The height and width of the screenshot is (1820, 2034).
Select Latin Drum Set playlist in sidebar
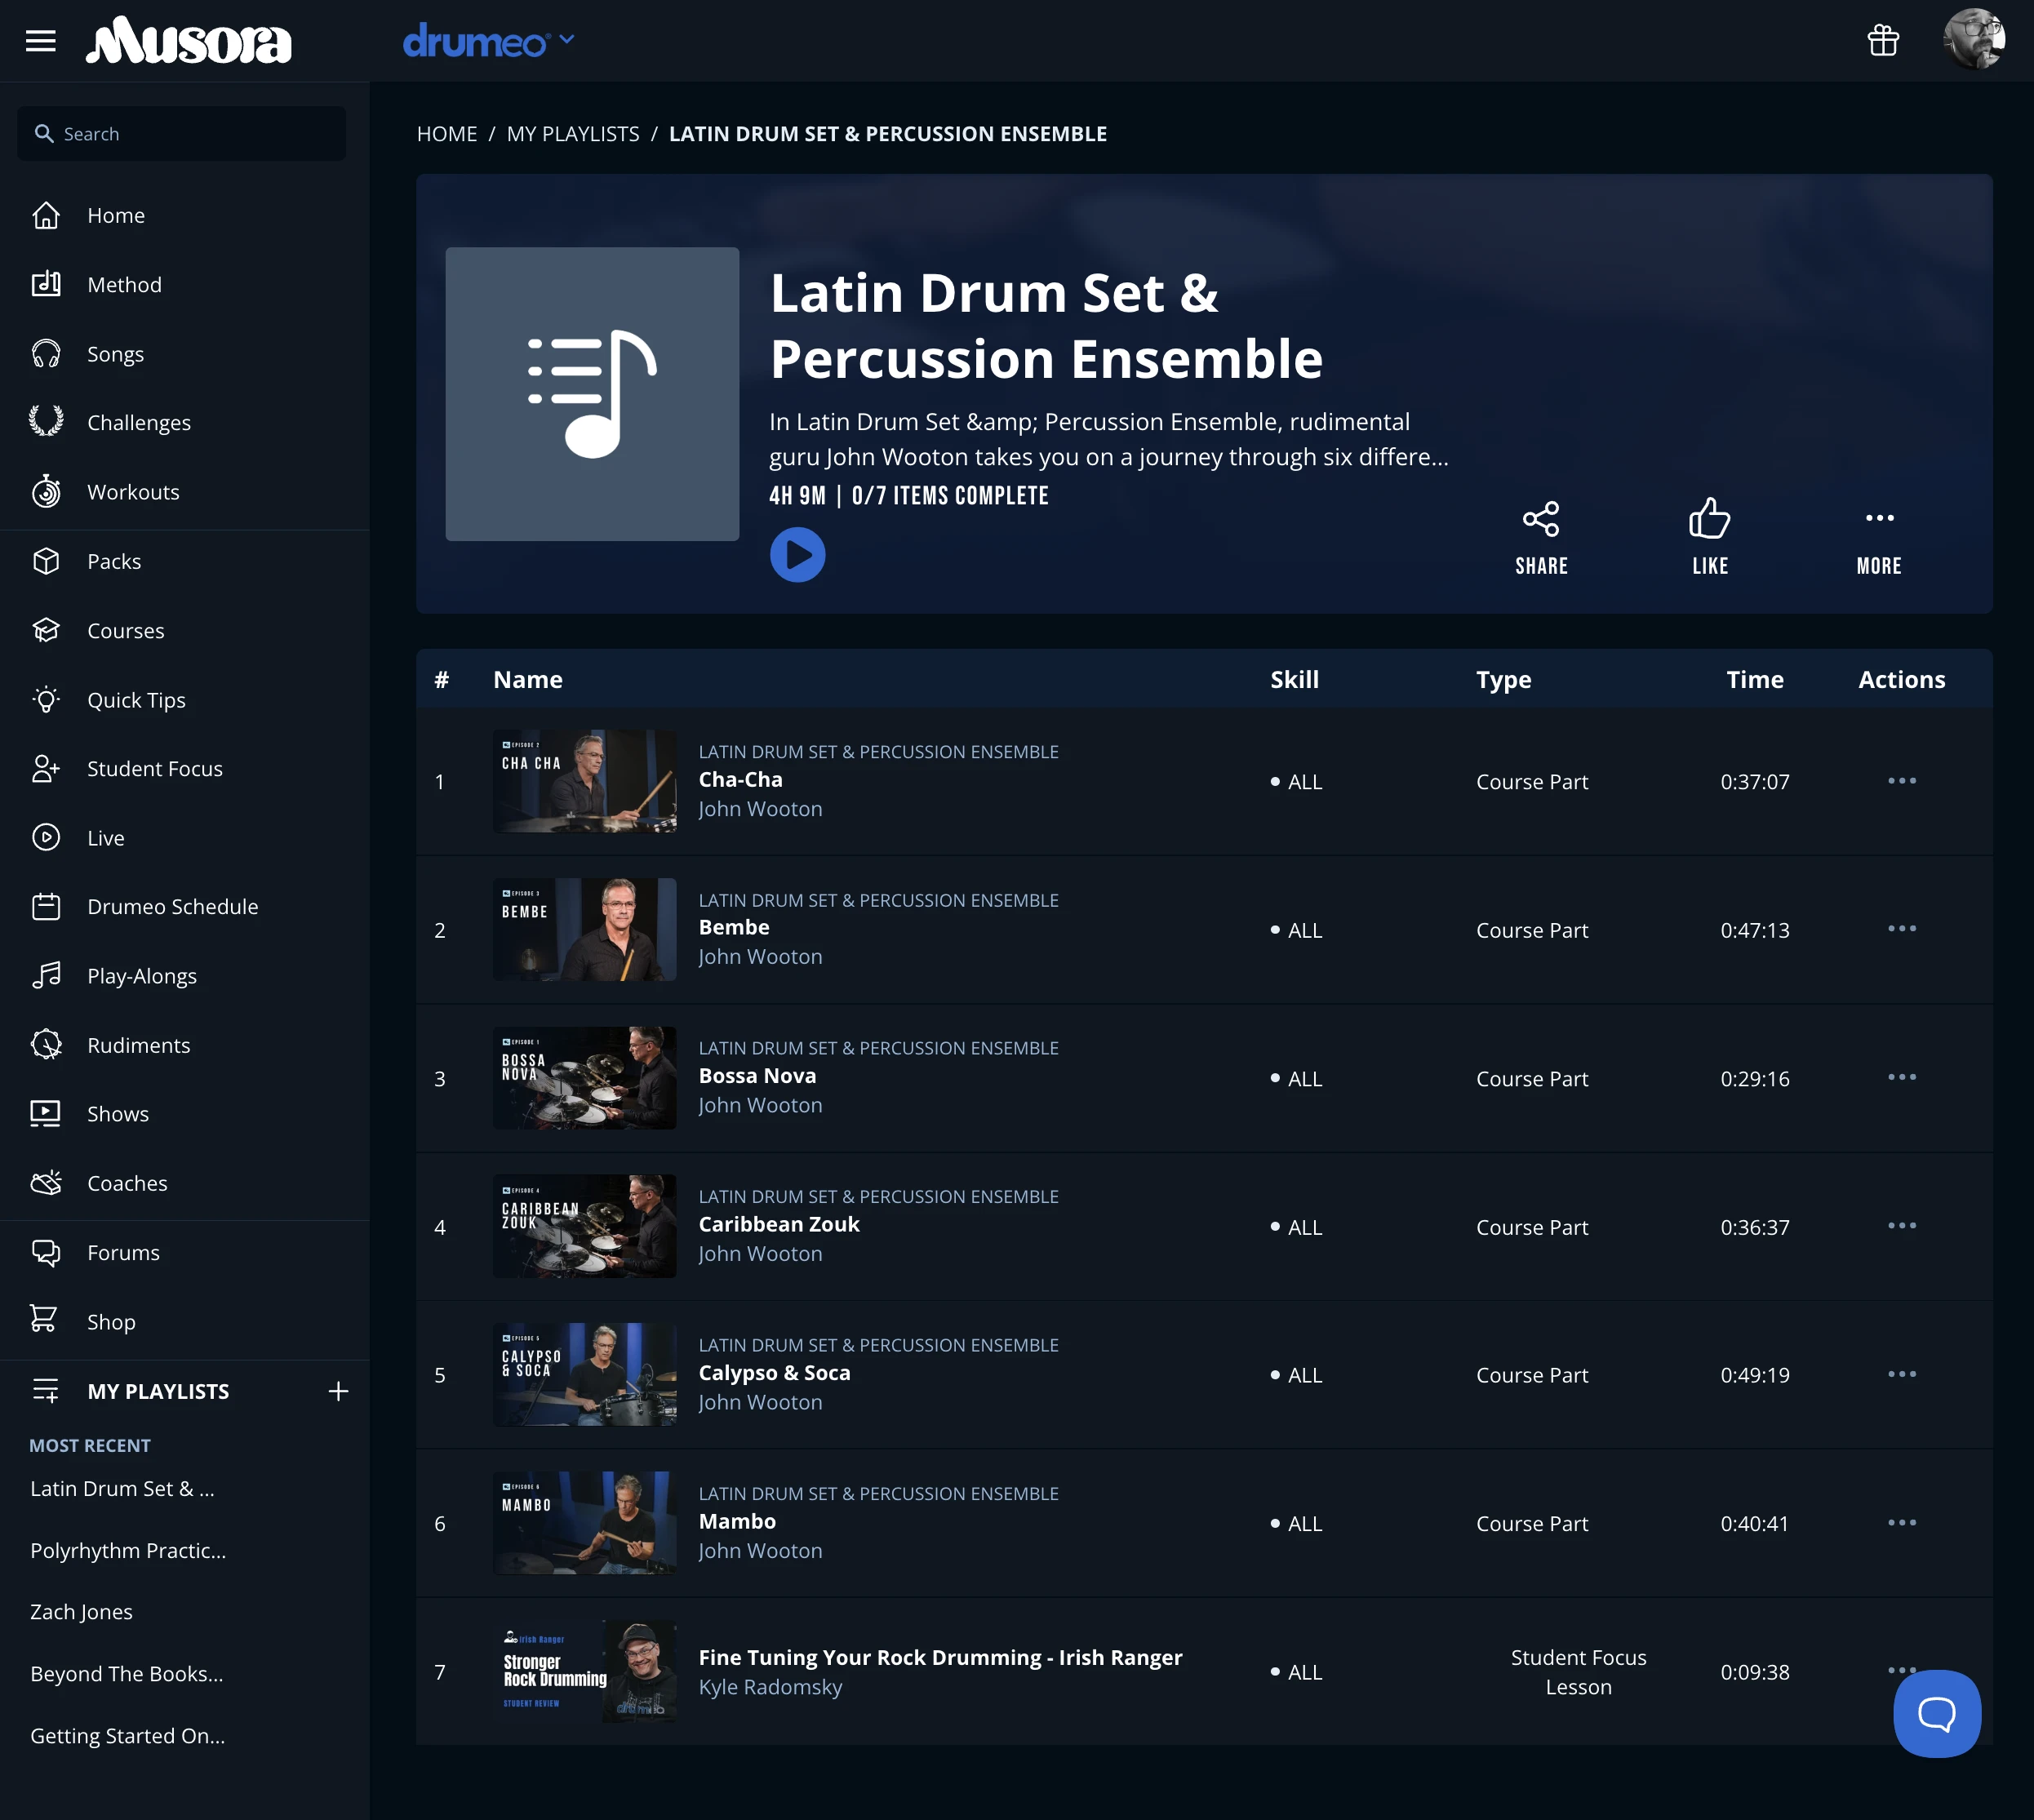(x=122, y=1489)
